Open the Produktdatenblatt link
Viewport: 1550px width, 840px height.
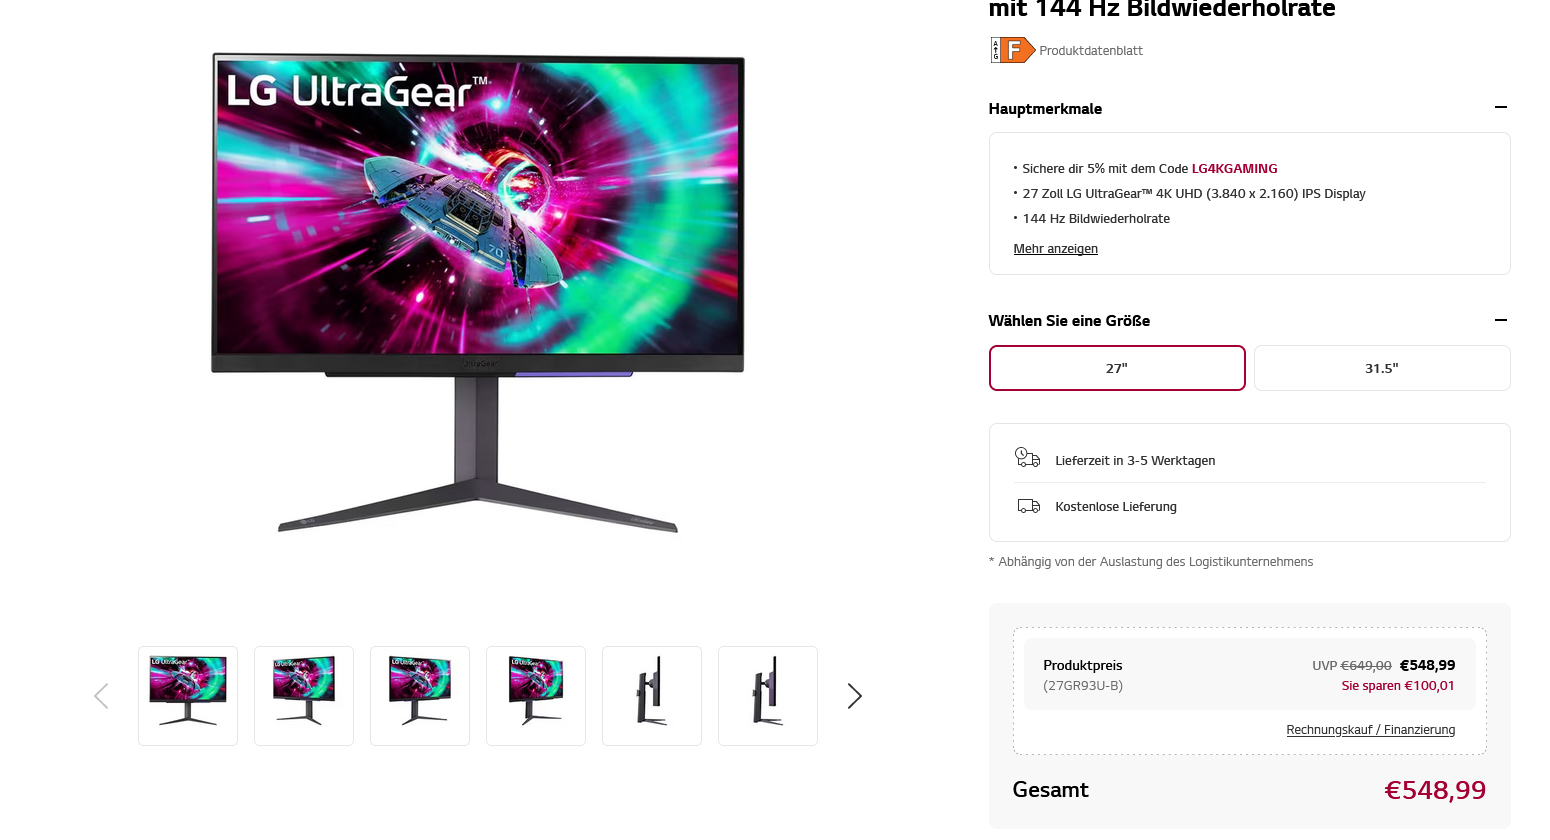coord(1091,51)
